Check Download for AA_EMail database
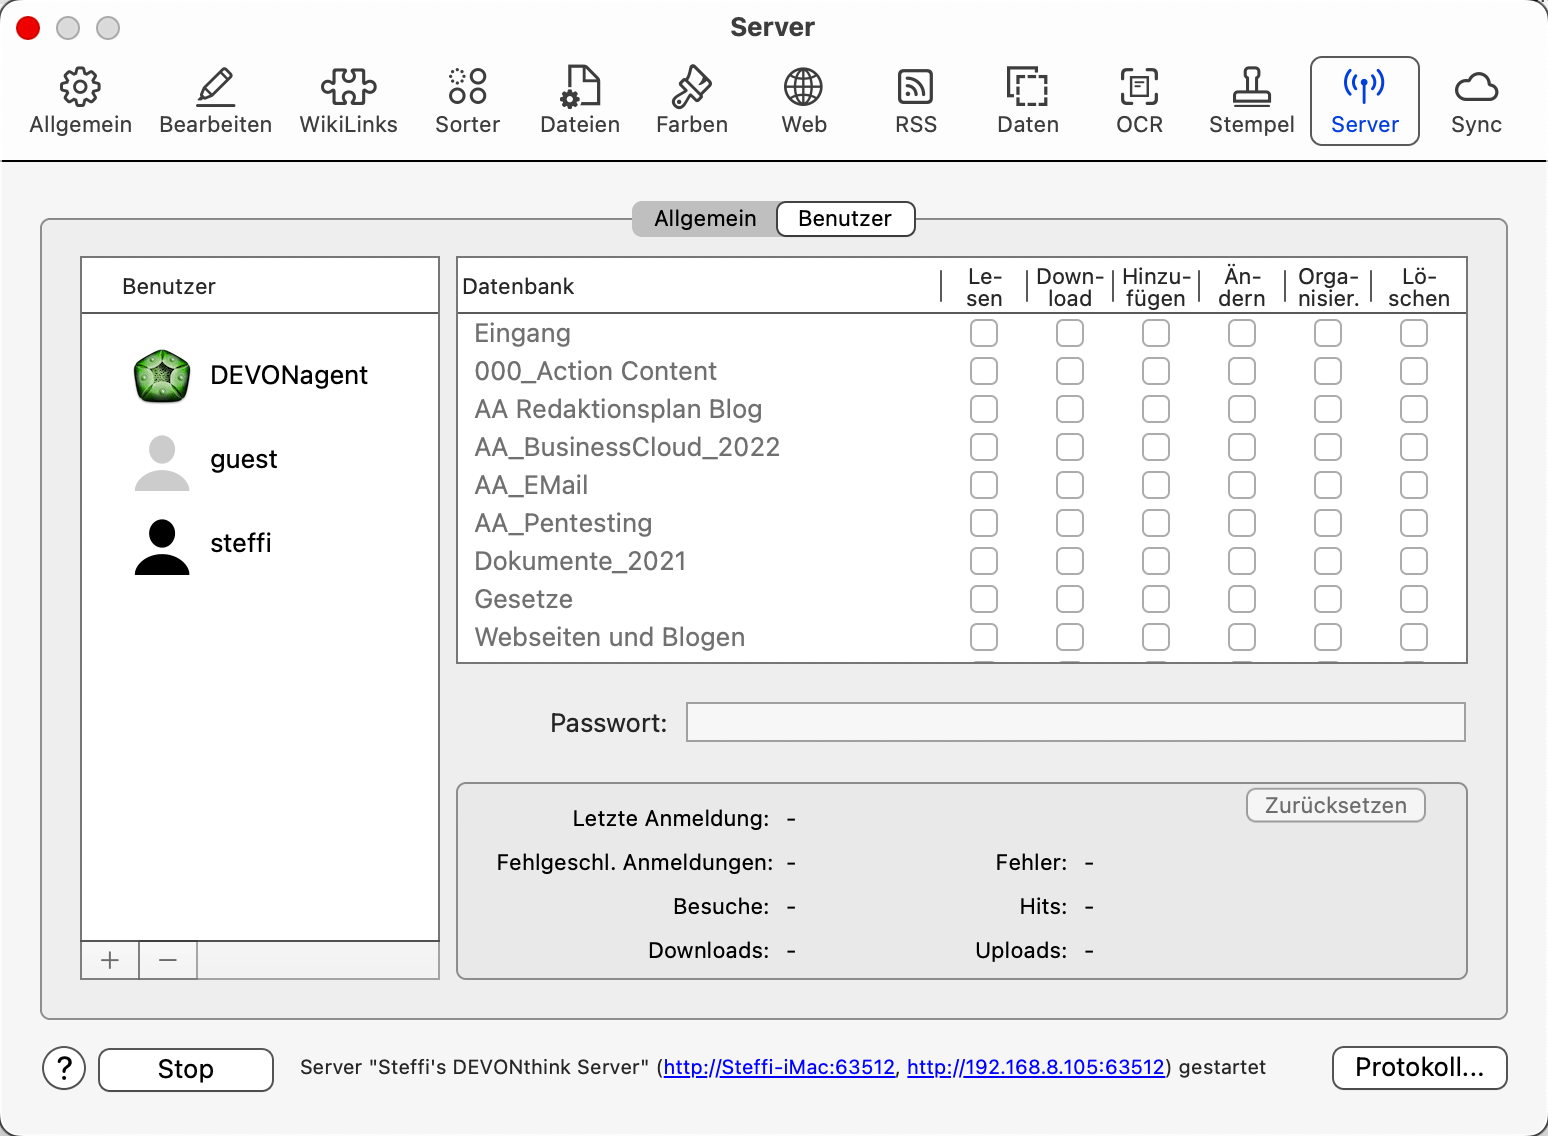Image resolution: width=1548 pixels, height=1136 pixels. [1070, 485]
